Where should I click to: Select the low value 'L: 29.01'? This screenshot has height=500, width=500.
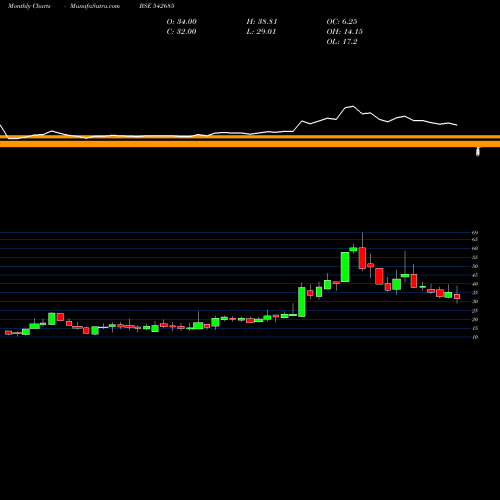click(x=262, y=32)
